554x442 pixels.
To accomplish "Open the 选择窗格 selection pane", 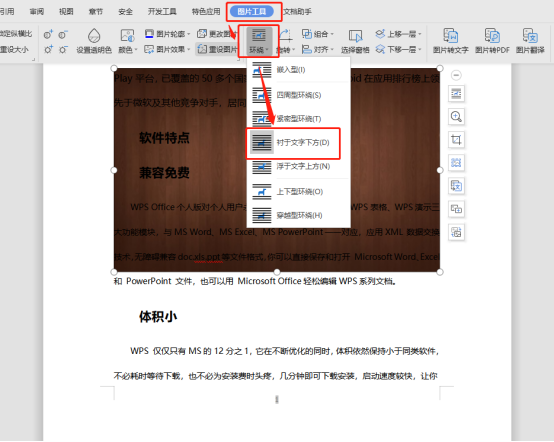I will click(x=355, y=41).
